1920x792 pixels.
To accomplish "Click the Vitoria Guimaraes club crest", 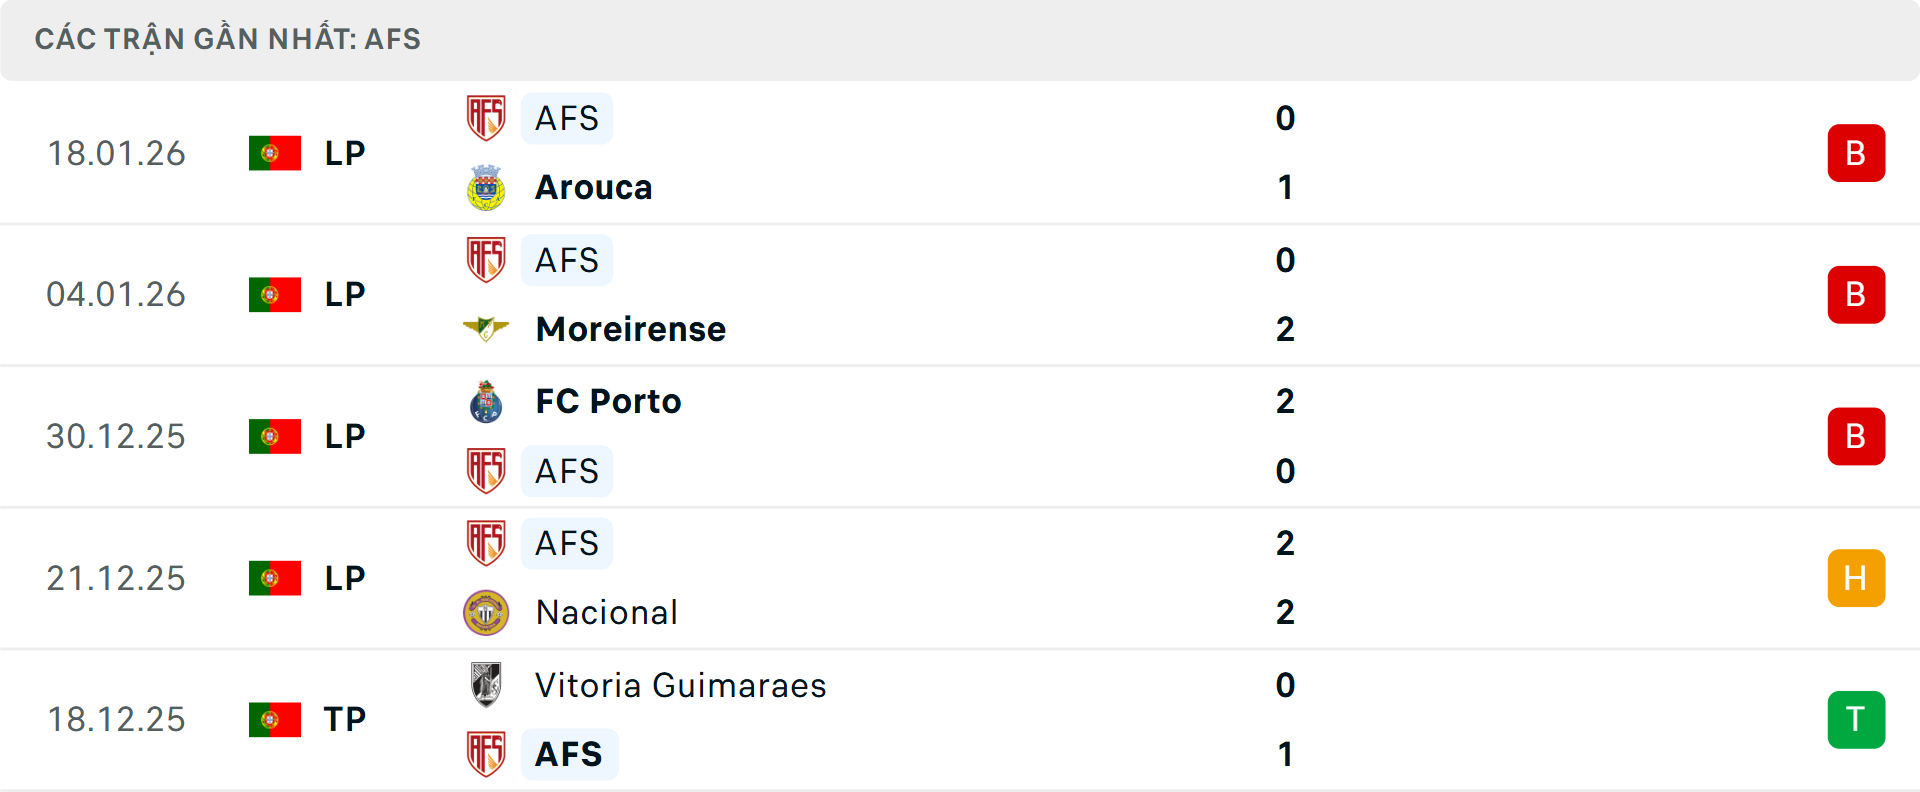I will coord(486,685).
